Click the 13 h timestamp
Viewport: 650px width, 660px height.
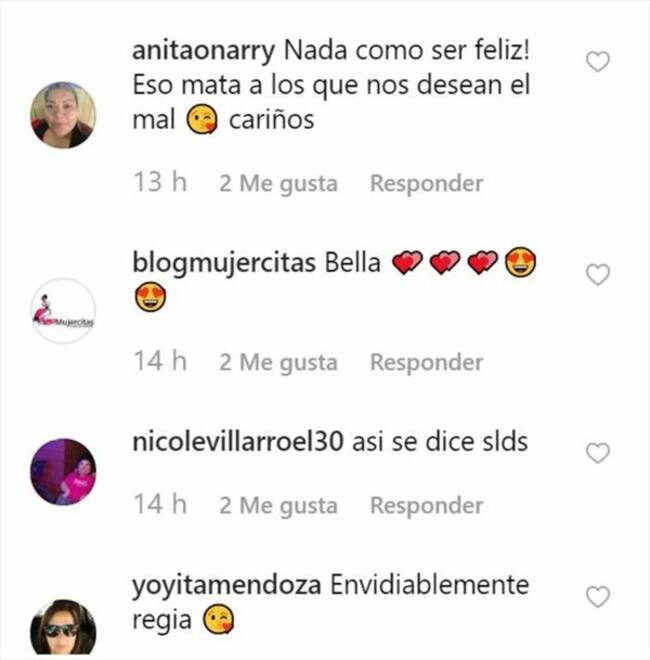pos(160,182)
